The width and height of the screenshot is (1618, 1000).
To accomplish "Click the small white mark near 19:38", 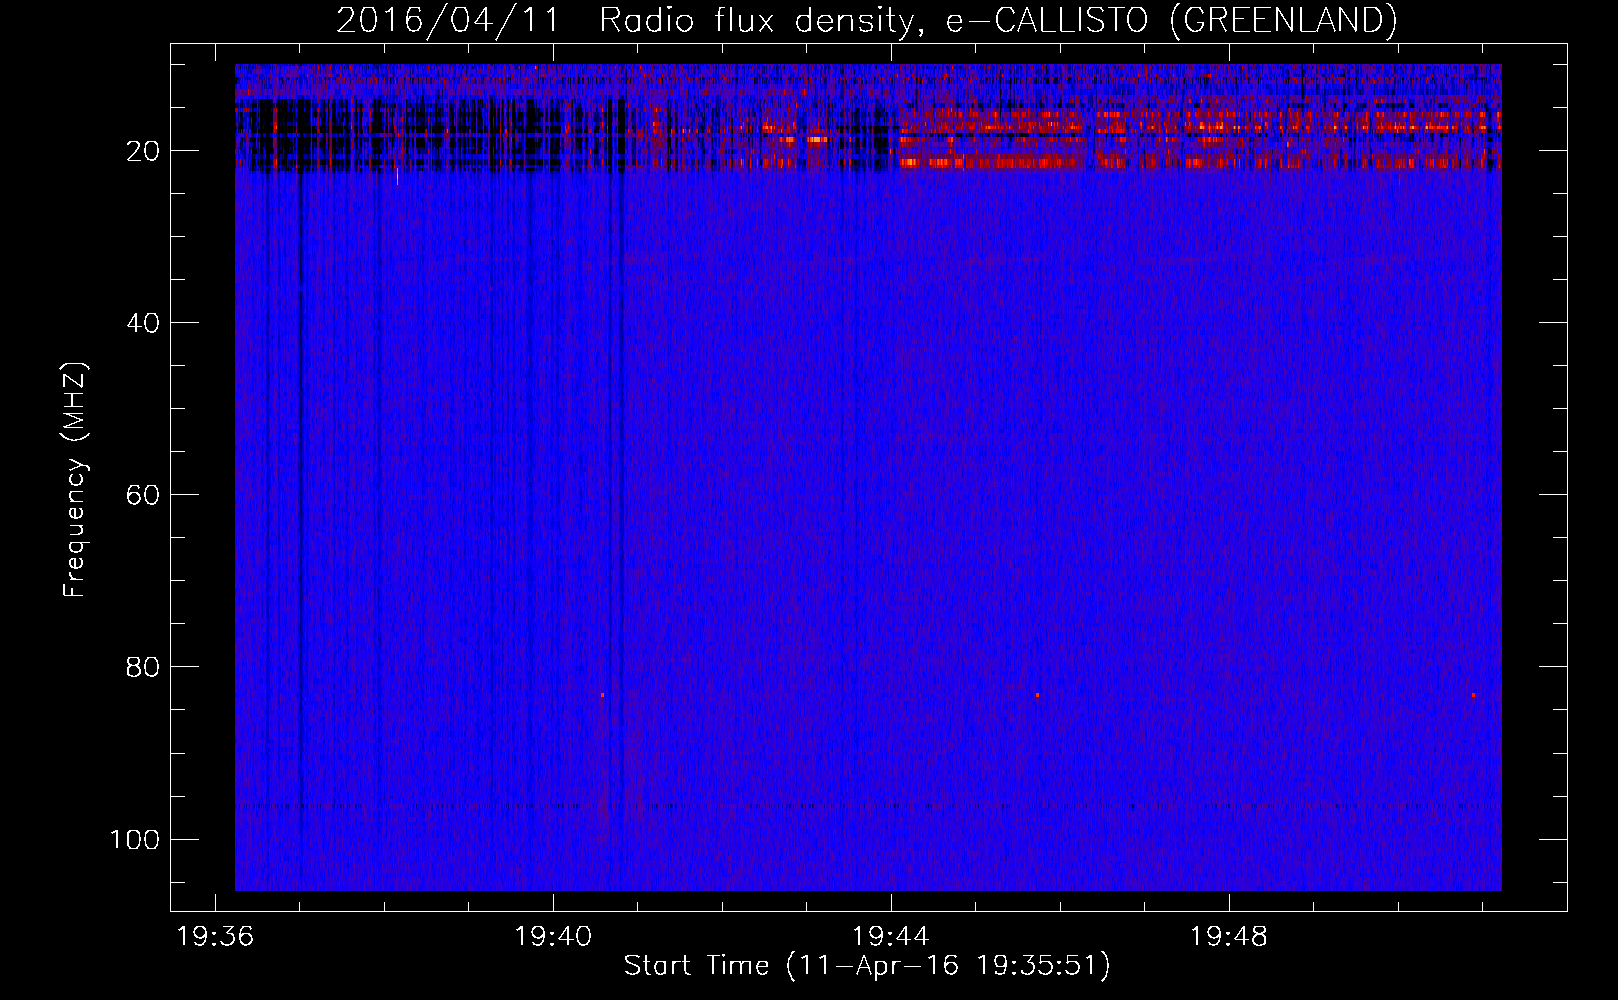I will pos(397,177).
